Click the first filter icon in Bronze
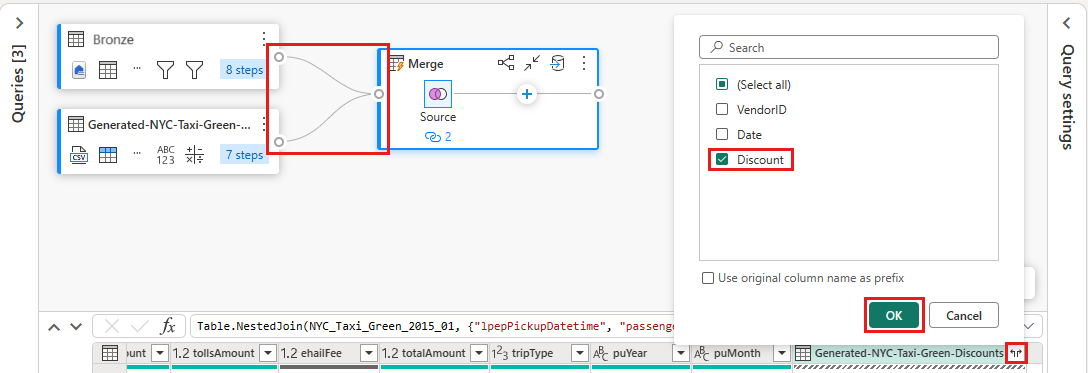The image size is (1088, 373). [164, 69]
